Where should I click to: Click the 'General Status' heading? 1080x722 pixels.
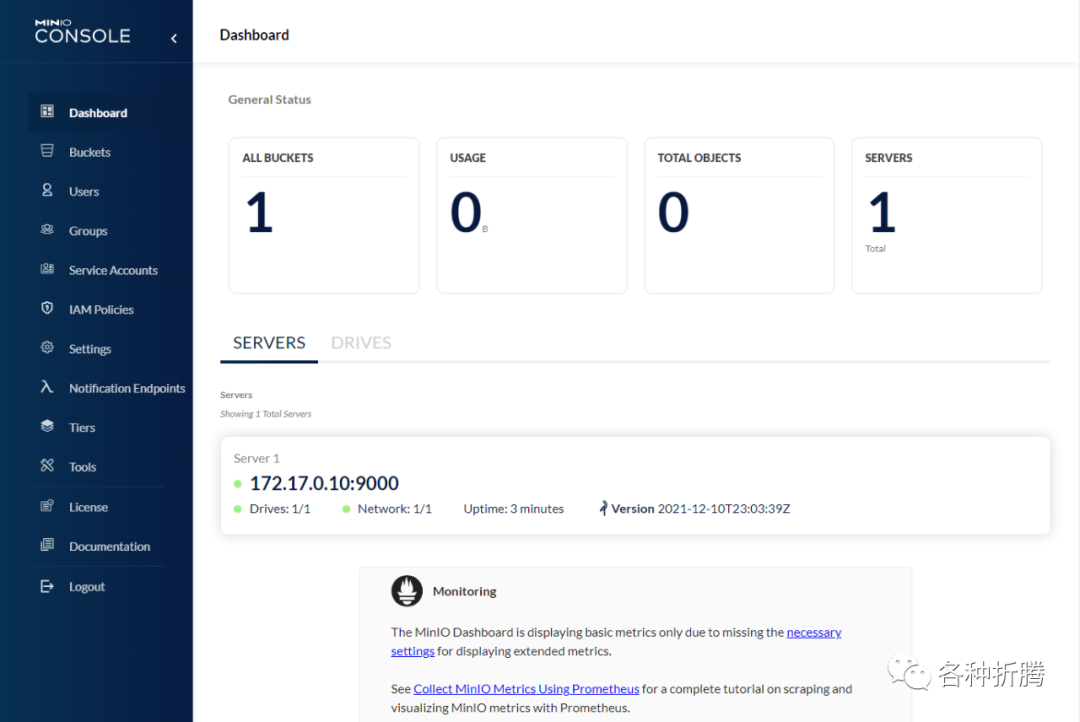tap(269, 99)
